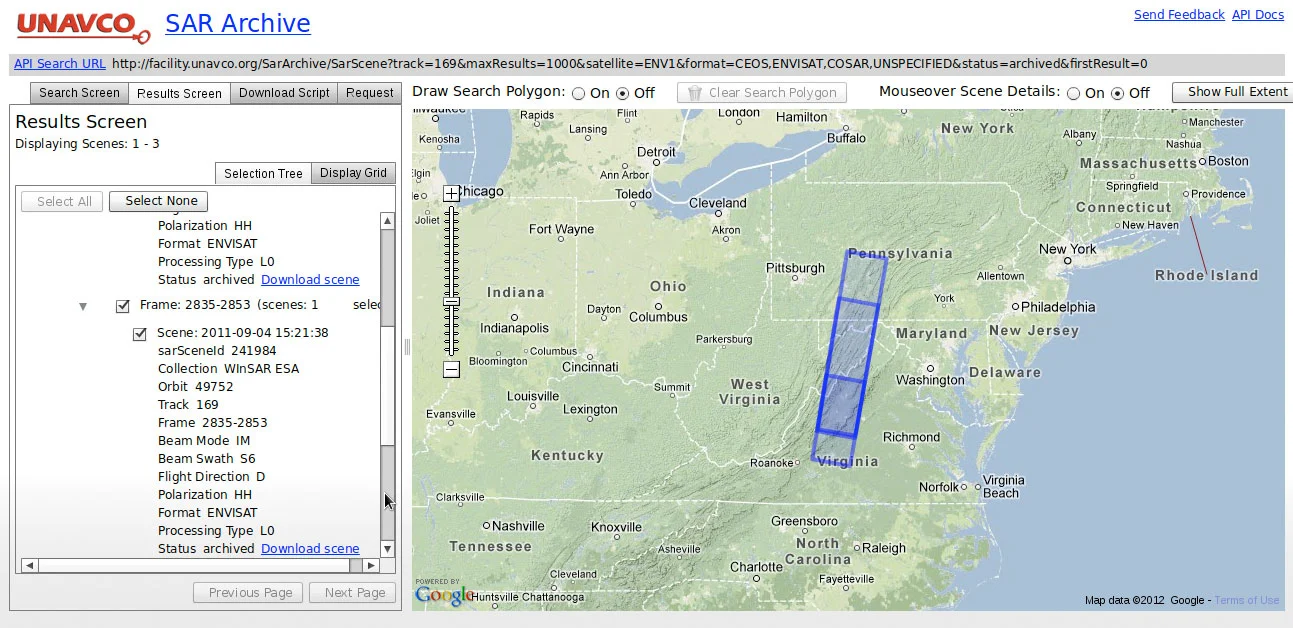The height and width of the screenshot is (628, 1293).
Task: Open the Download Script tab
Action: point(284,93)
